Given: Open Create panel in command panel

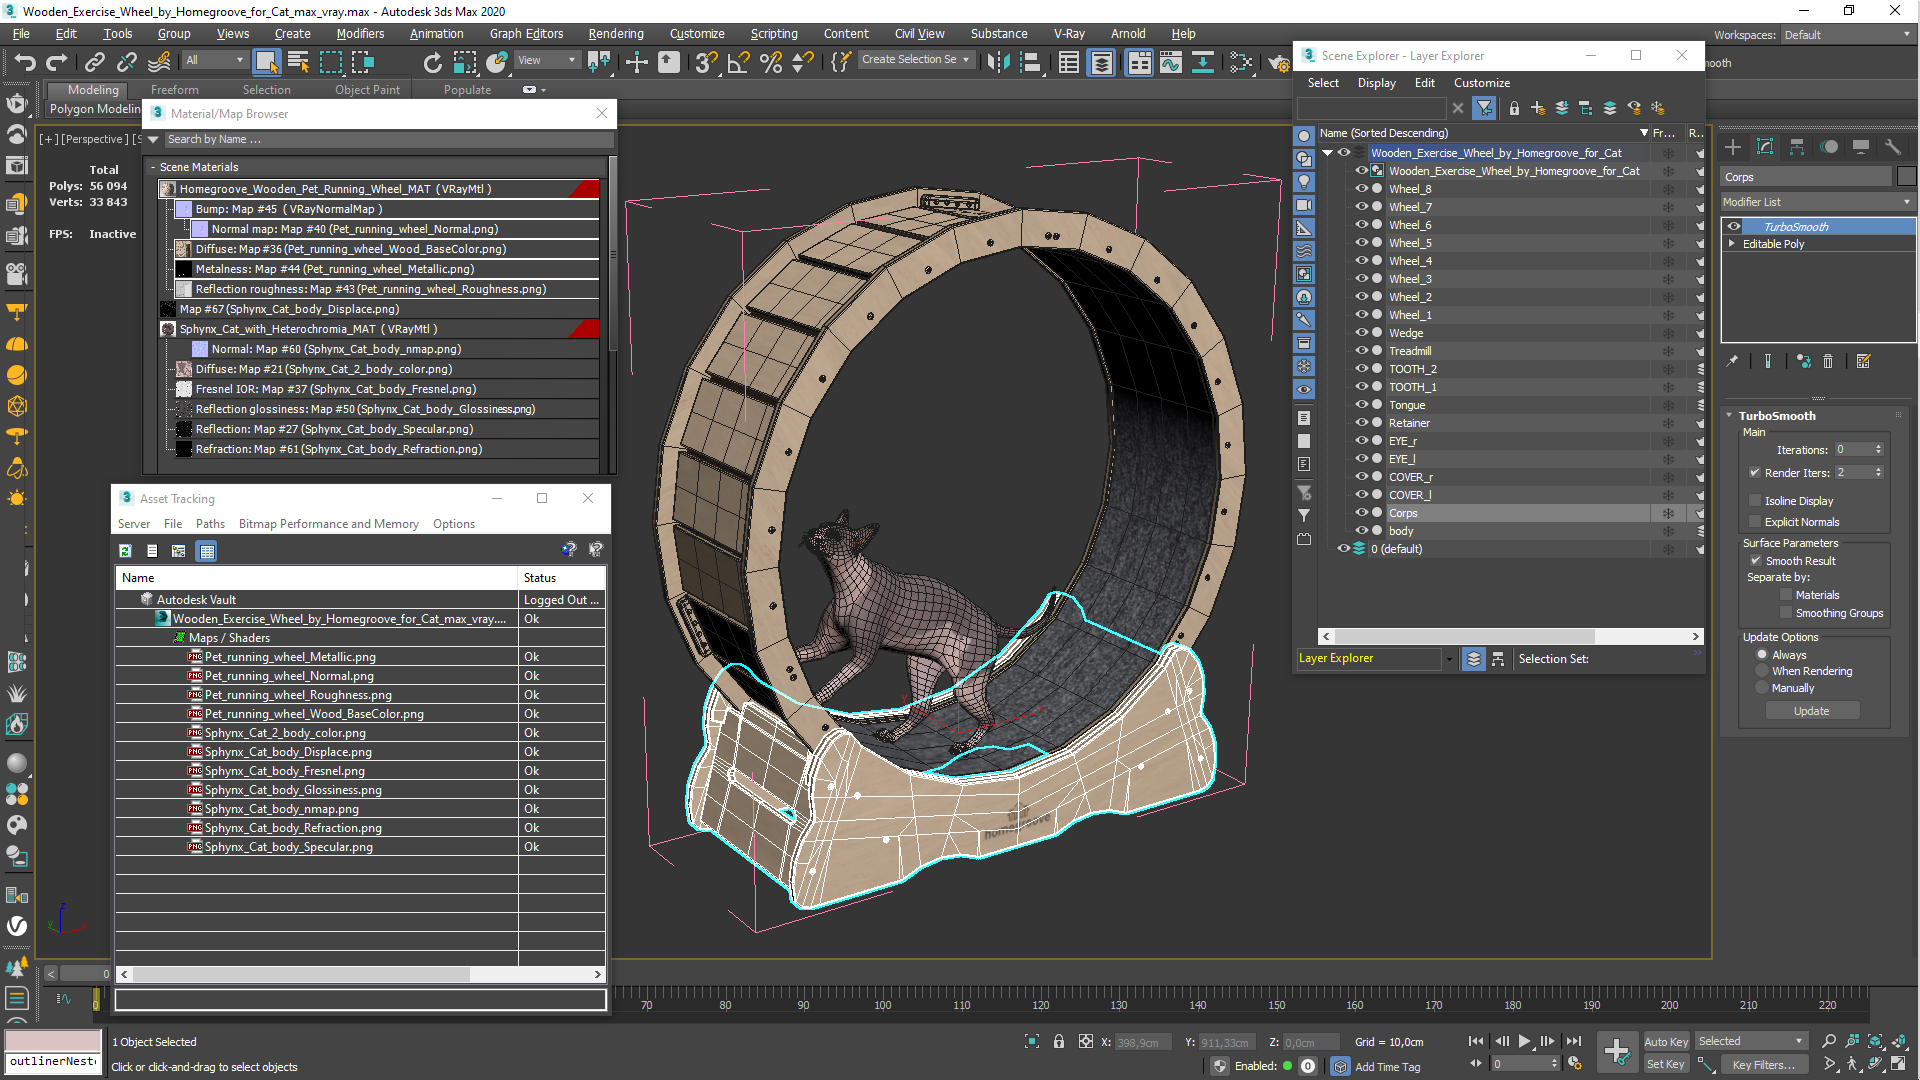Looking at the screenshot, I should (1733, 147).
